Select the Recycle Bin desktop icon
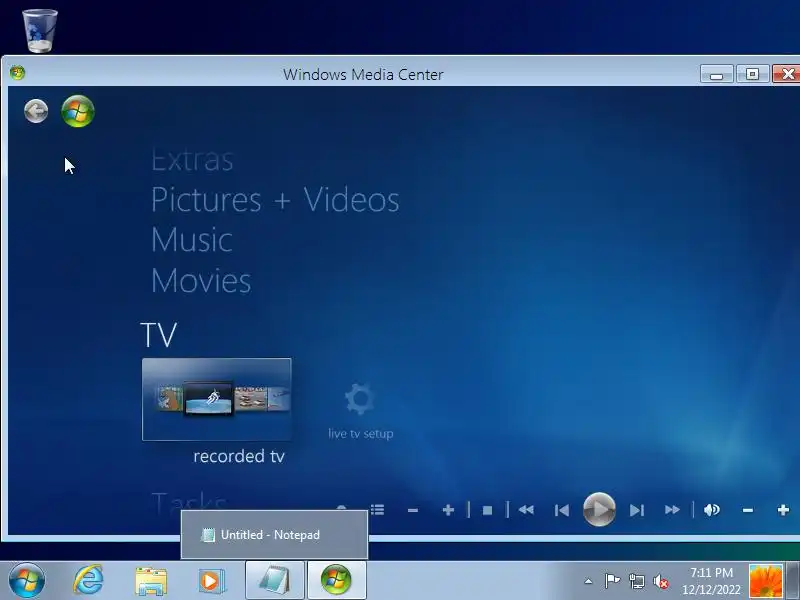 pos(40,31)
